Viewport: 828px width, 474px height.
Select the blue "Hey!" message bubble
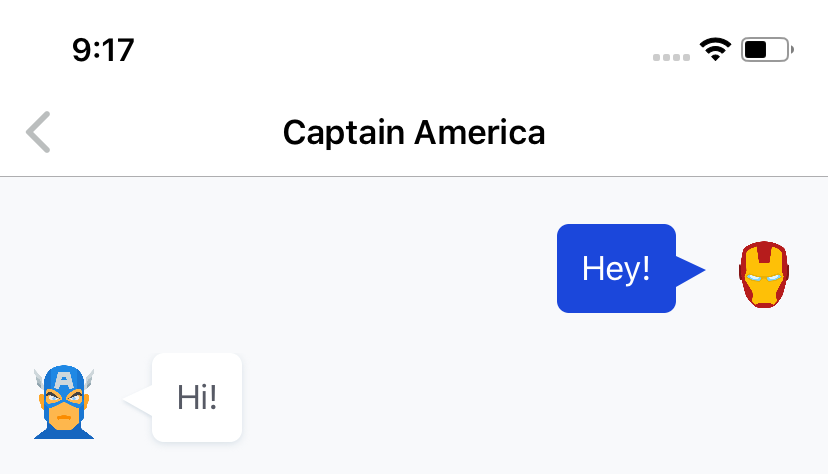(616, 268)
